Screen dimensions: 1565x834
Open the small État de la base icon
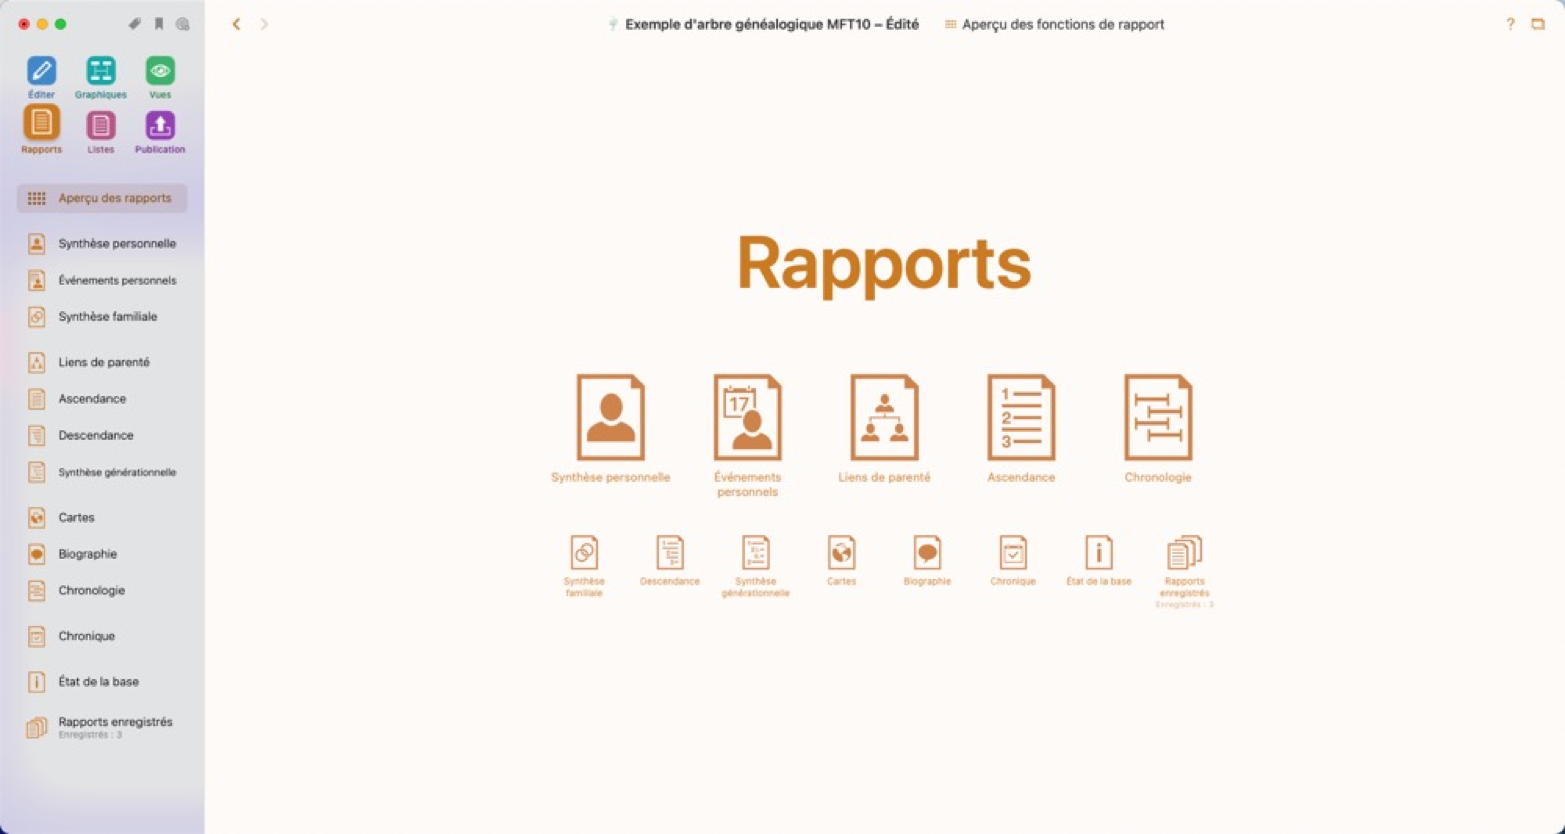coord(1099,552)
